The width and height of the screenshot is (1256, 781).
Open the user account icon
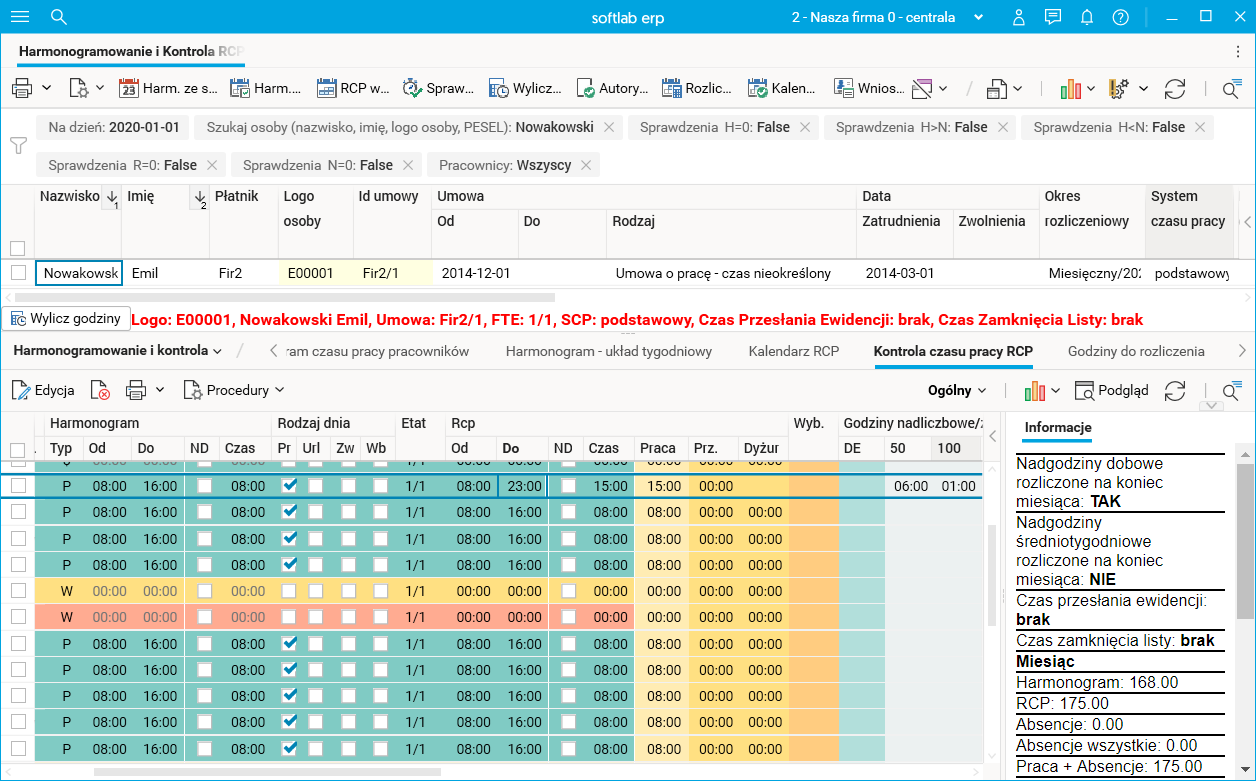pos(1018,17)
